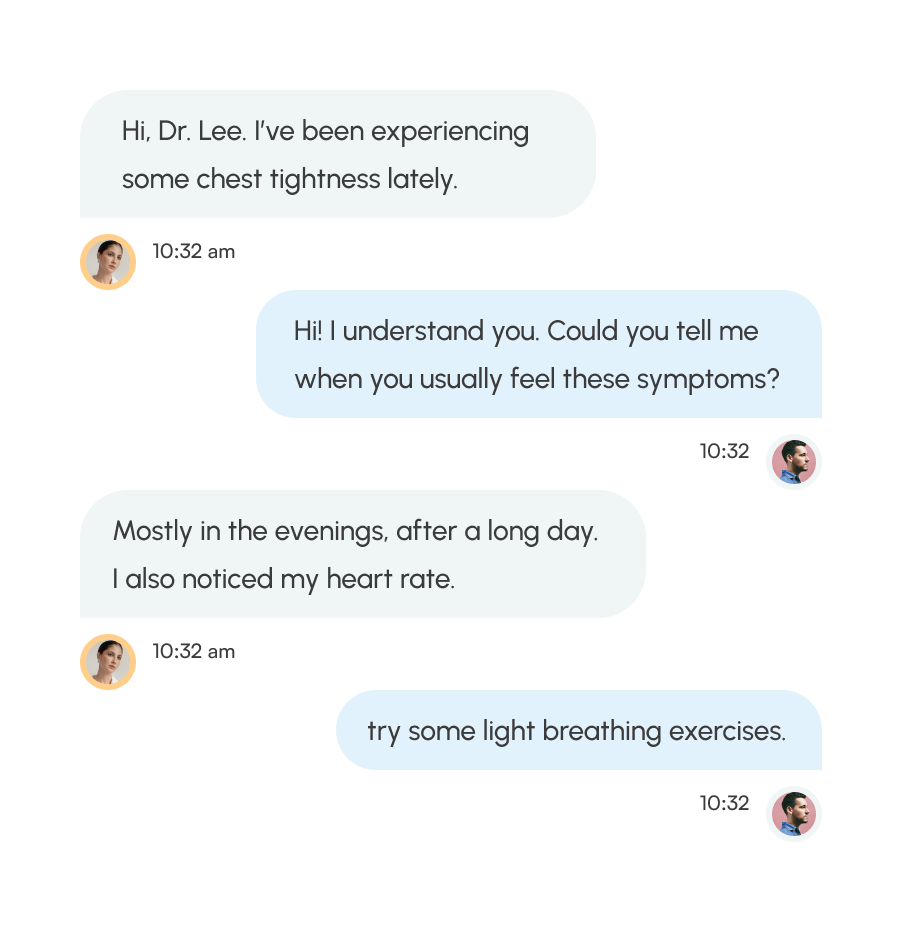Image resolution: width=902 pixels, height=932 pixels.
Task: Select the "Hi, Dr. Lee" message bubble
Action: (x=337, y=154)
